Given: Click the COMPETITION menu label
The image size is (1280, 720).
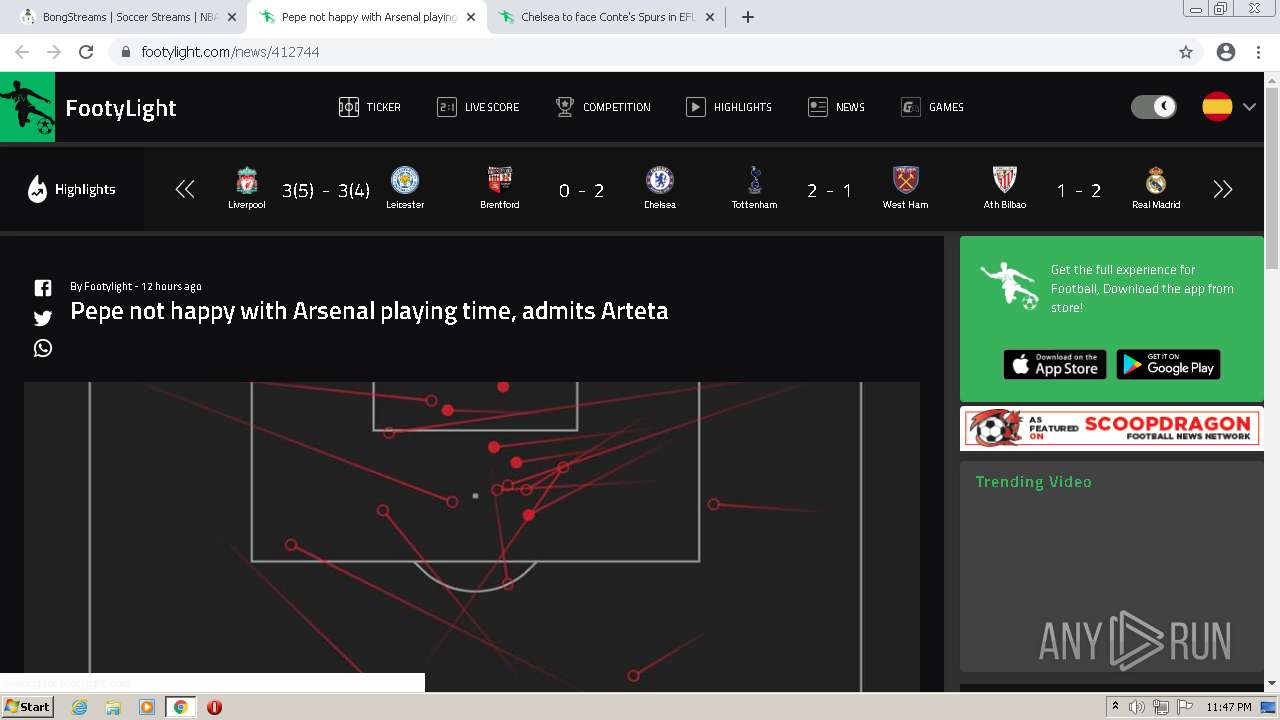Looking at the screenshot, I should (x=617, y=107).
